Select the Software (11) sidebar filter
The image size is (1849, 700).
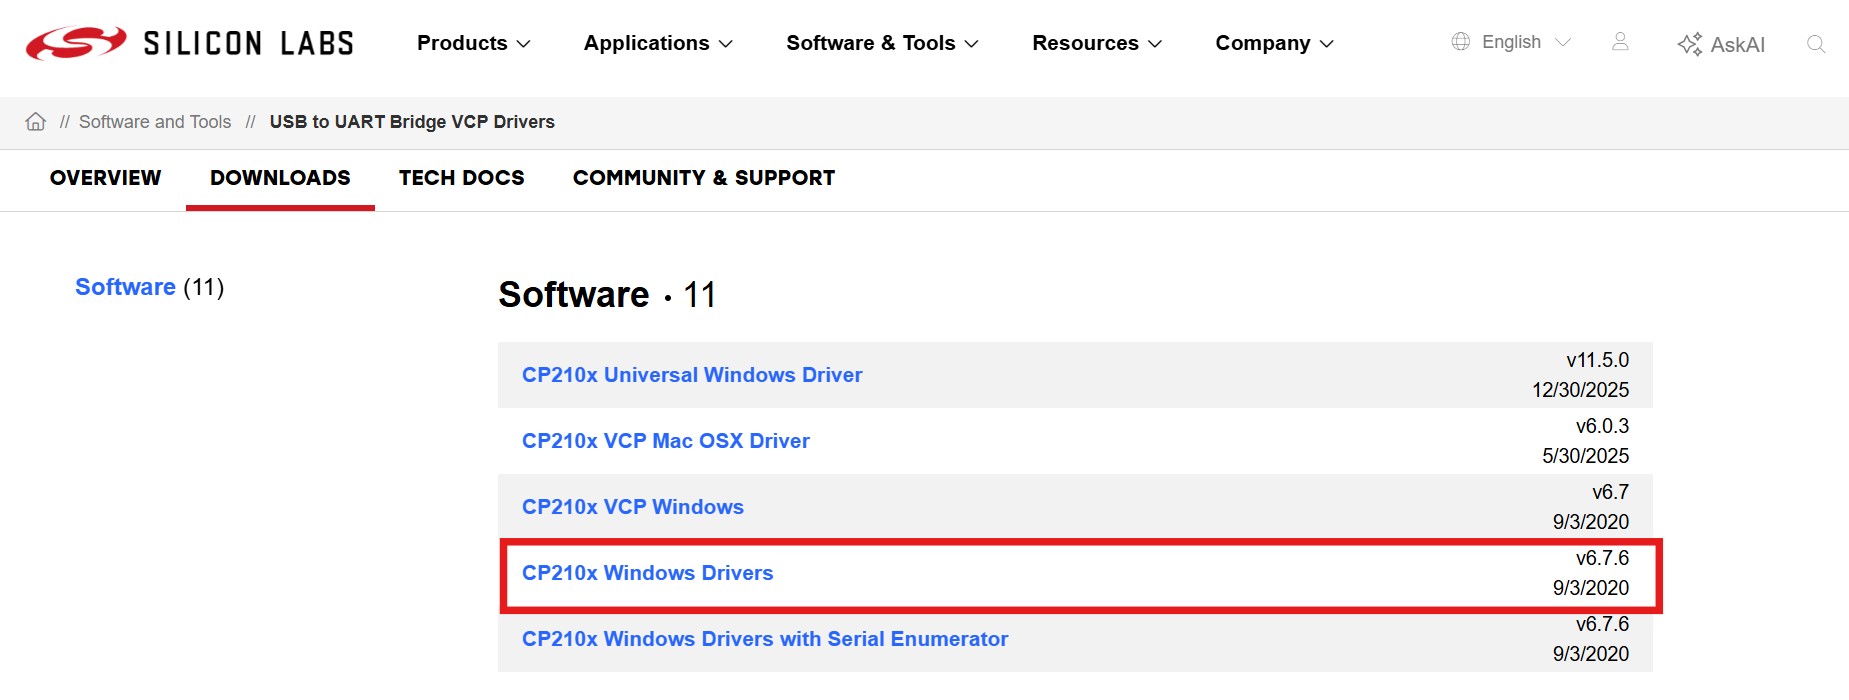[x=149, y=287]
